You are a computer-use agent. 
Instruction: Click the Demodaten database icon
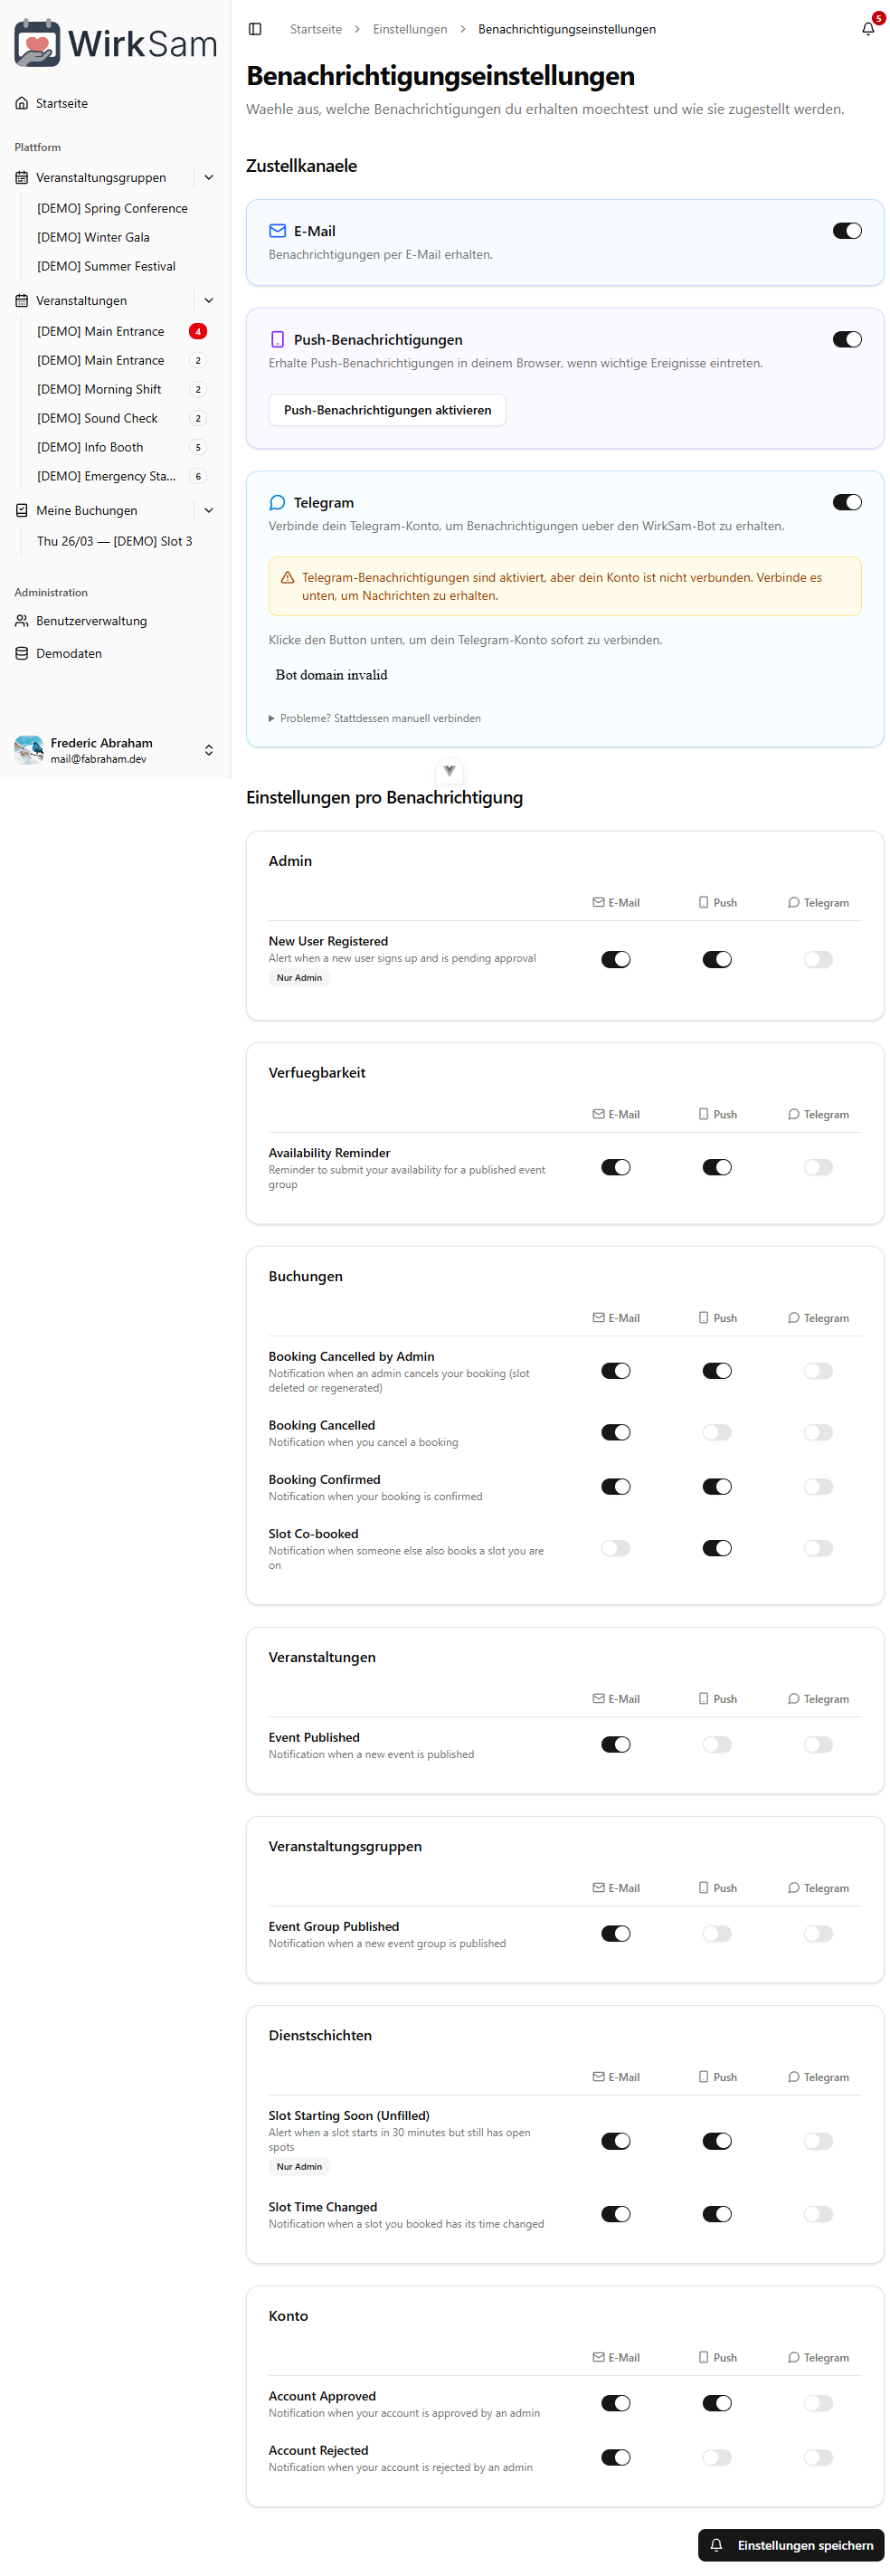(x=22, y=653)
